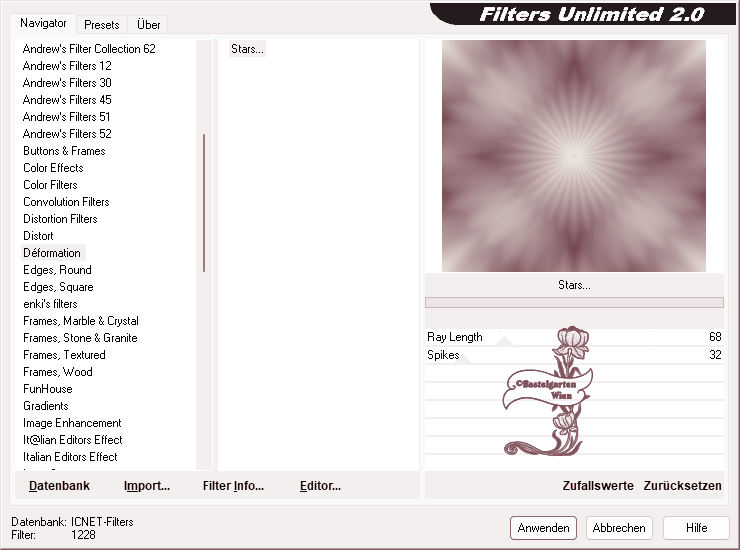Viewport: 740px width, 550px height.
Task: Click Zufallswerte to randomize settings
Action: [598, 486]
